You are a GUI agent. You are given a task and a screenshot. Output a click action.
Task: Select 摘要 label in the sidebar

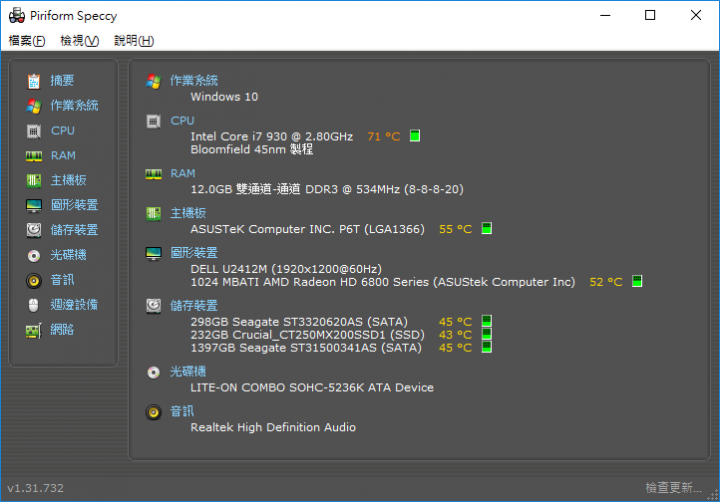pos(62,81)
